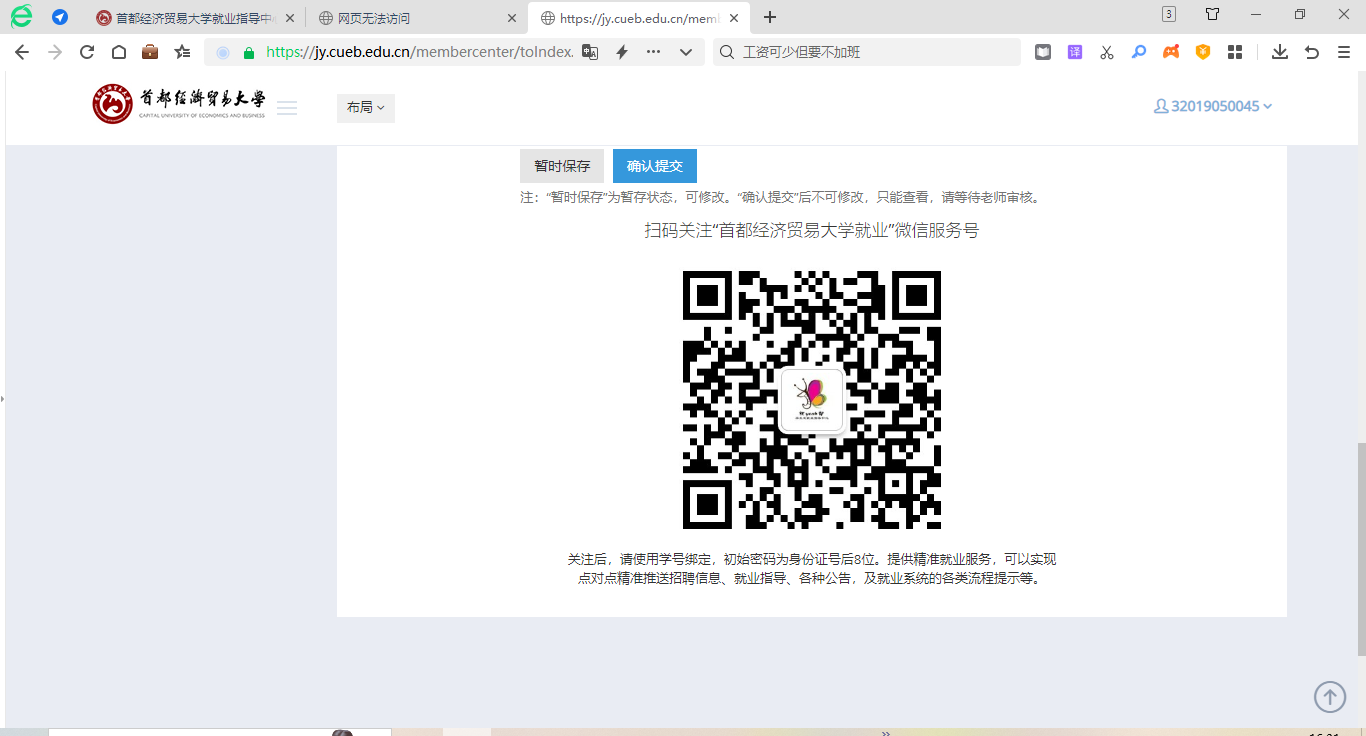Open the home page icon

[118, 52]
